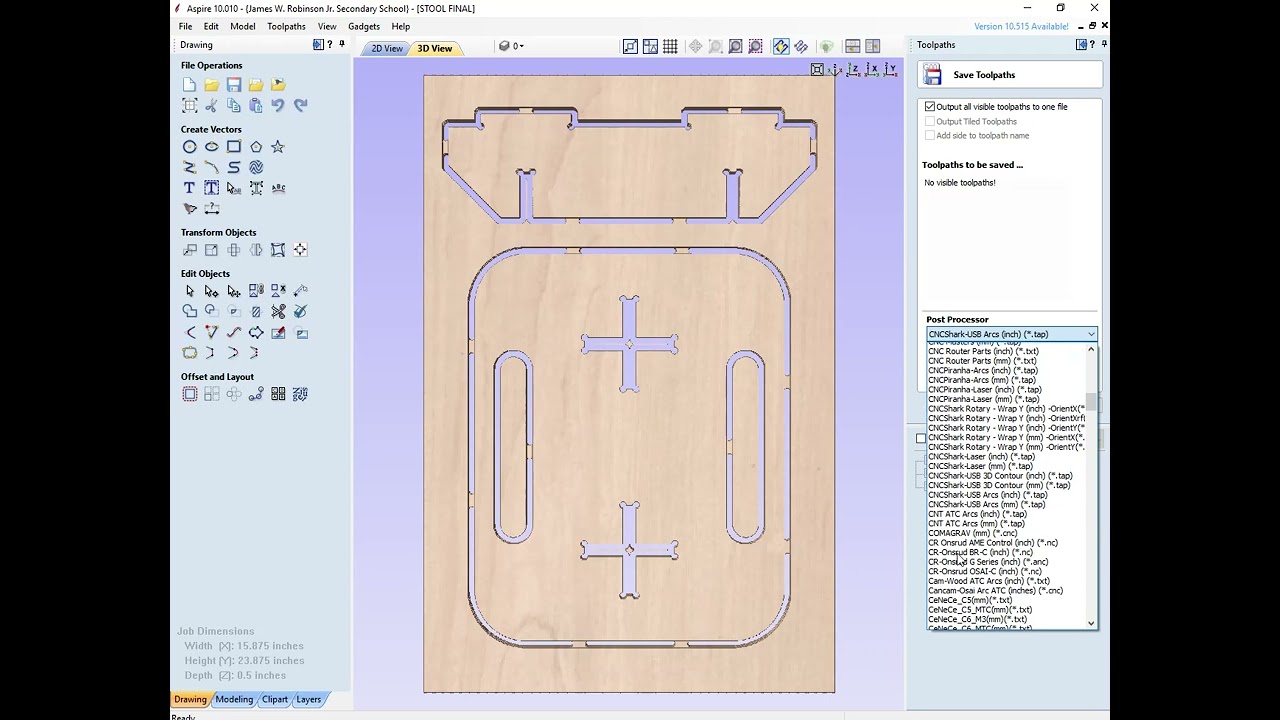Click the post processor list scrollbar down arrow
1280x720 pixels.
1091,623
